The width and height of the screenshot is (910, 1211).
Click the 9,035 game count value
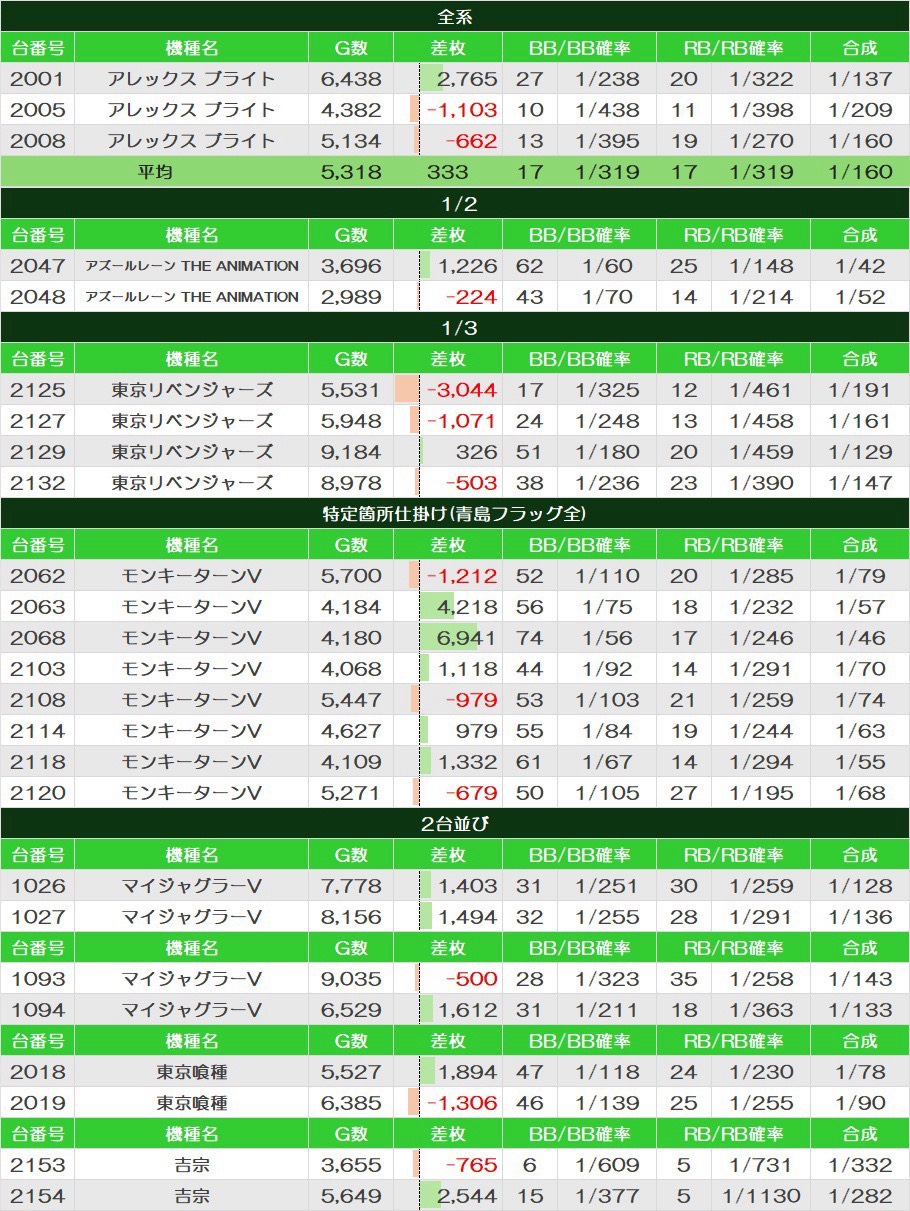(x=351, y=978)
